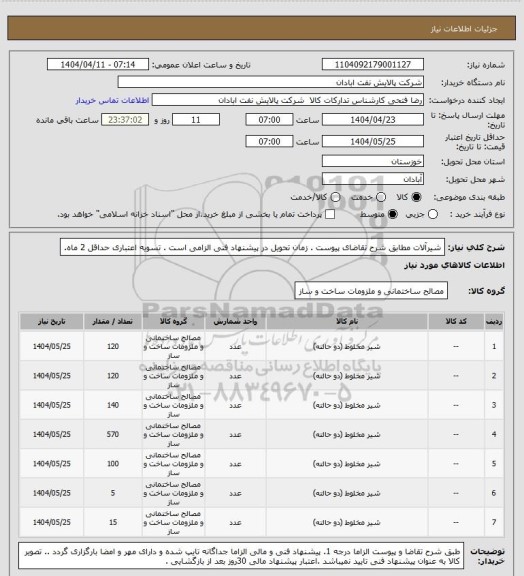This screenshot has width=524, height=576.
Task: Click the delivery city field آبادان
Action: pos(373,179)
